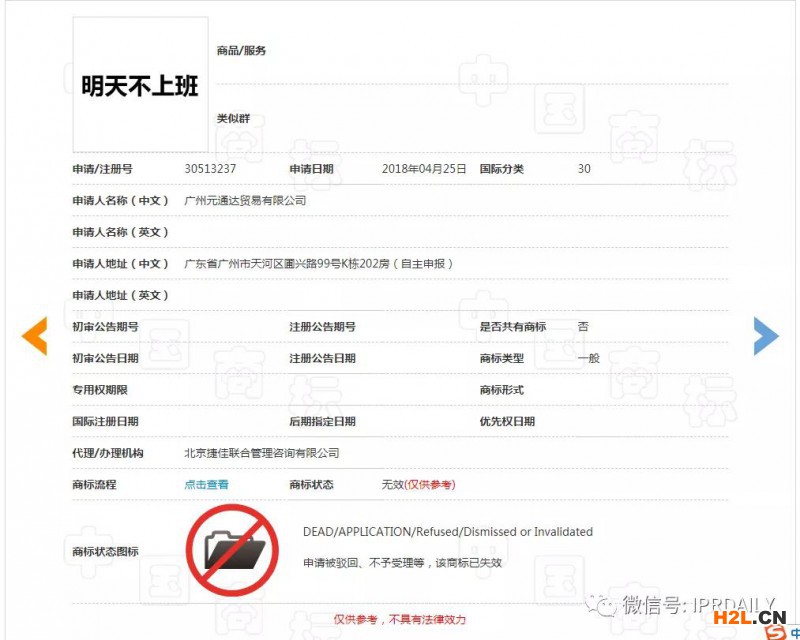Open the 明天不上班 trademark image

coord(140,85)
